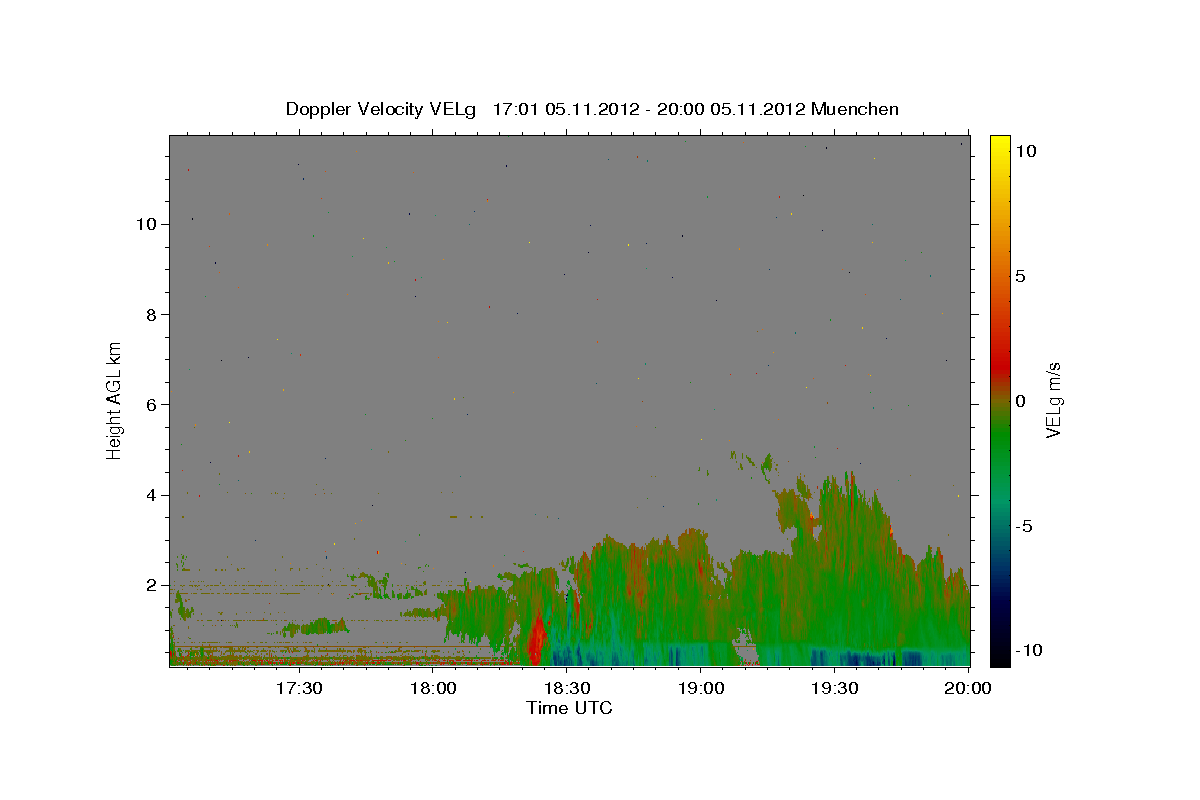Click the 'VELg m/s' colorbar label
This screenshot has height=800, width=1200.
(x=1053, y=400)
